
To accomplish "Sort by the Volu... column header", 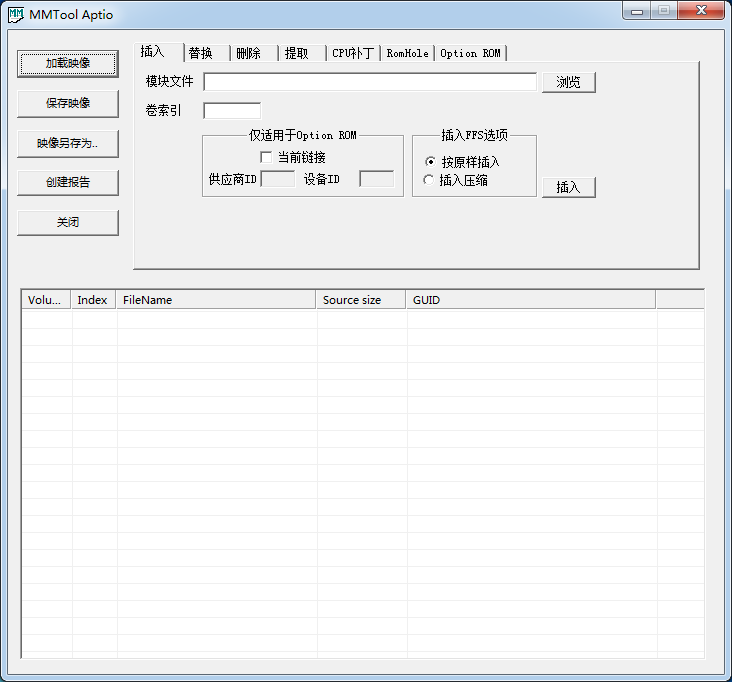I will (x=46, y=300).
